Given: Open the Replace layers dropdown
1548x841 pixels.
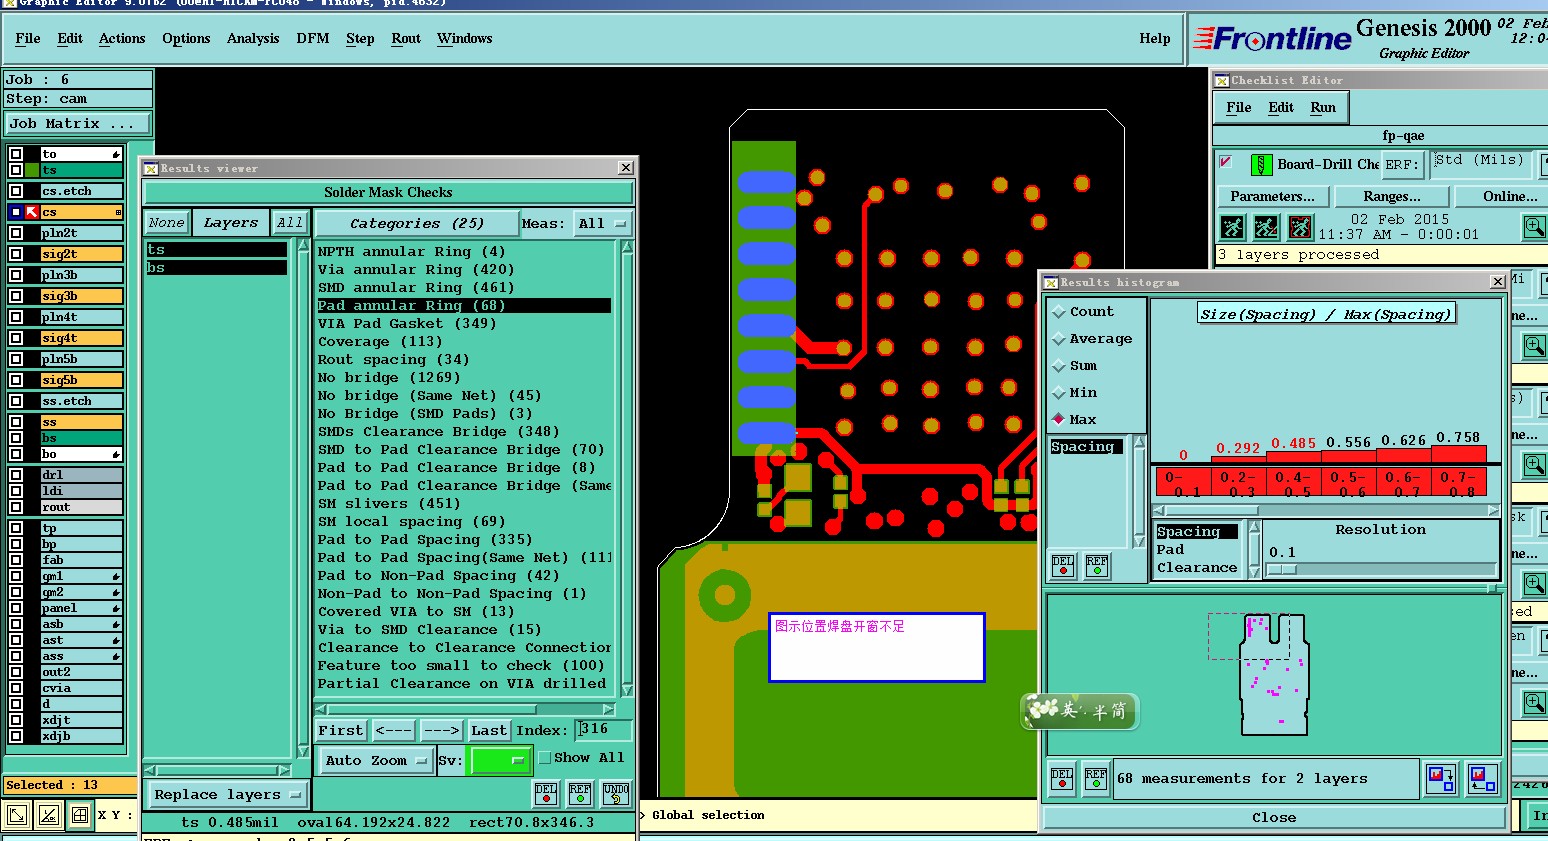Looking at the screenshot, I should 227,794.
